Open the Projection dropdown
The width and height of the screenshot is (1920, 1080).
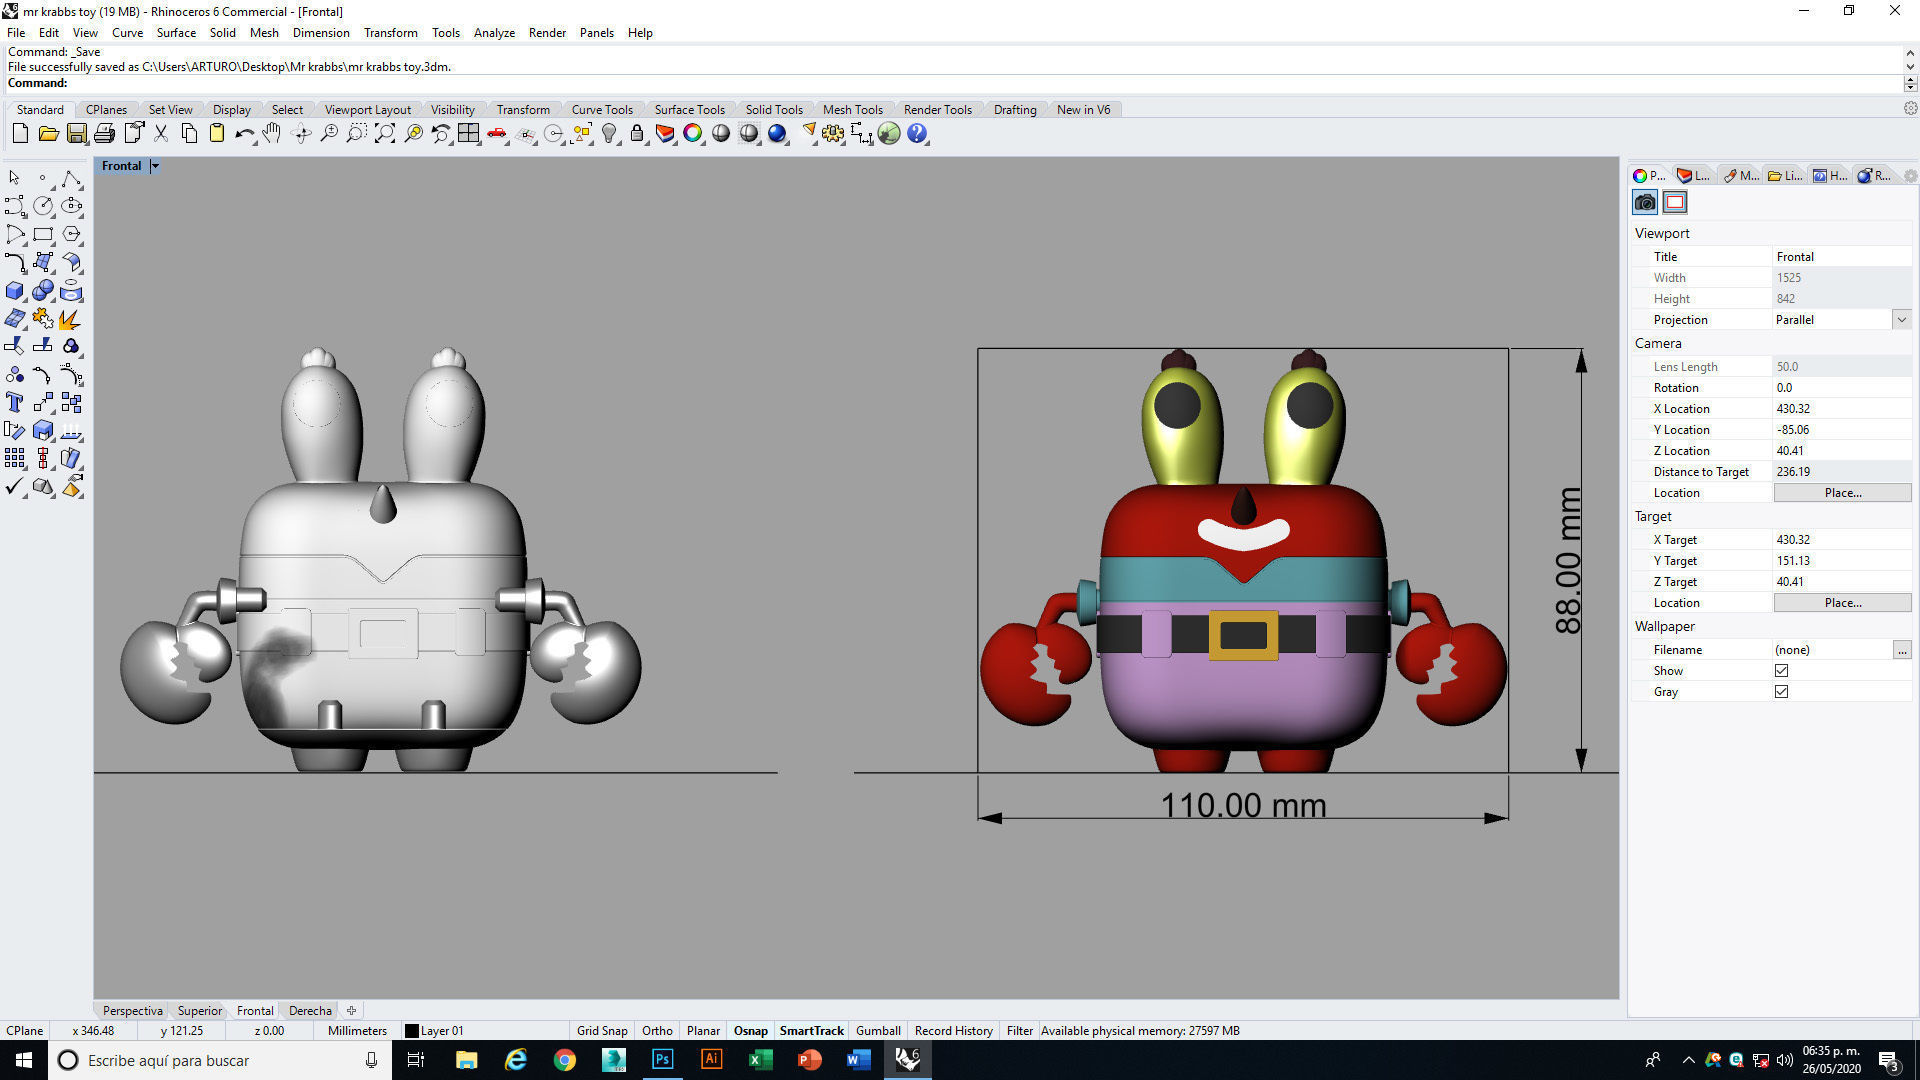point(1901,320)
